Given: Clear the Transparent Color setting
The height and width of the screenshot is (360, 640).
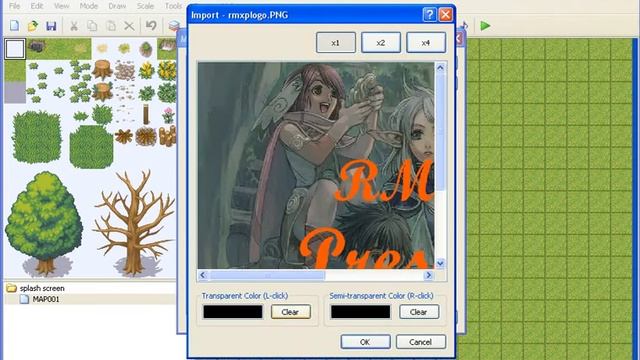Looking at the screenshot, I should click(x=291, y=312).
